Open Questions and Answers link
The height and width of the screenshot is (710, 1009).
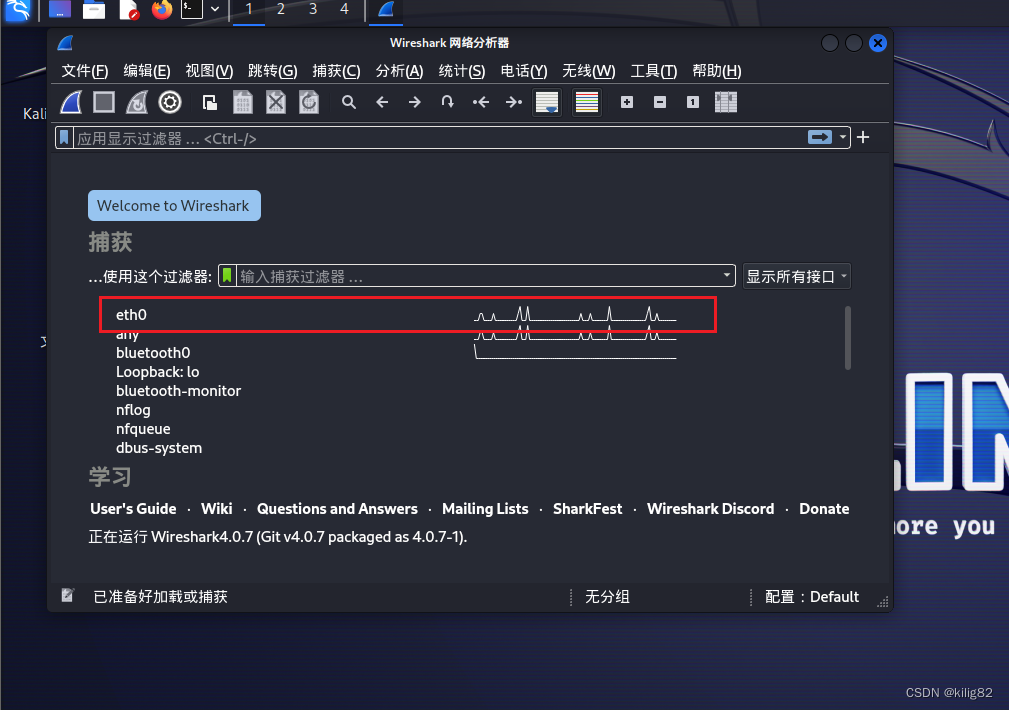point(337,509)
